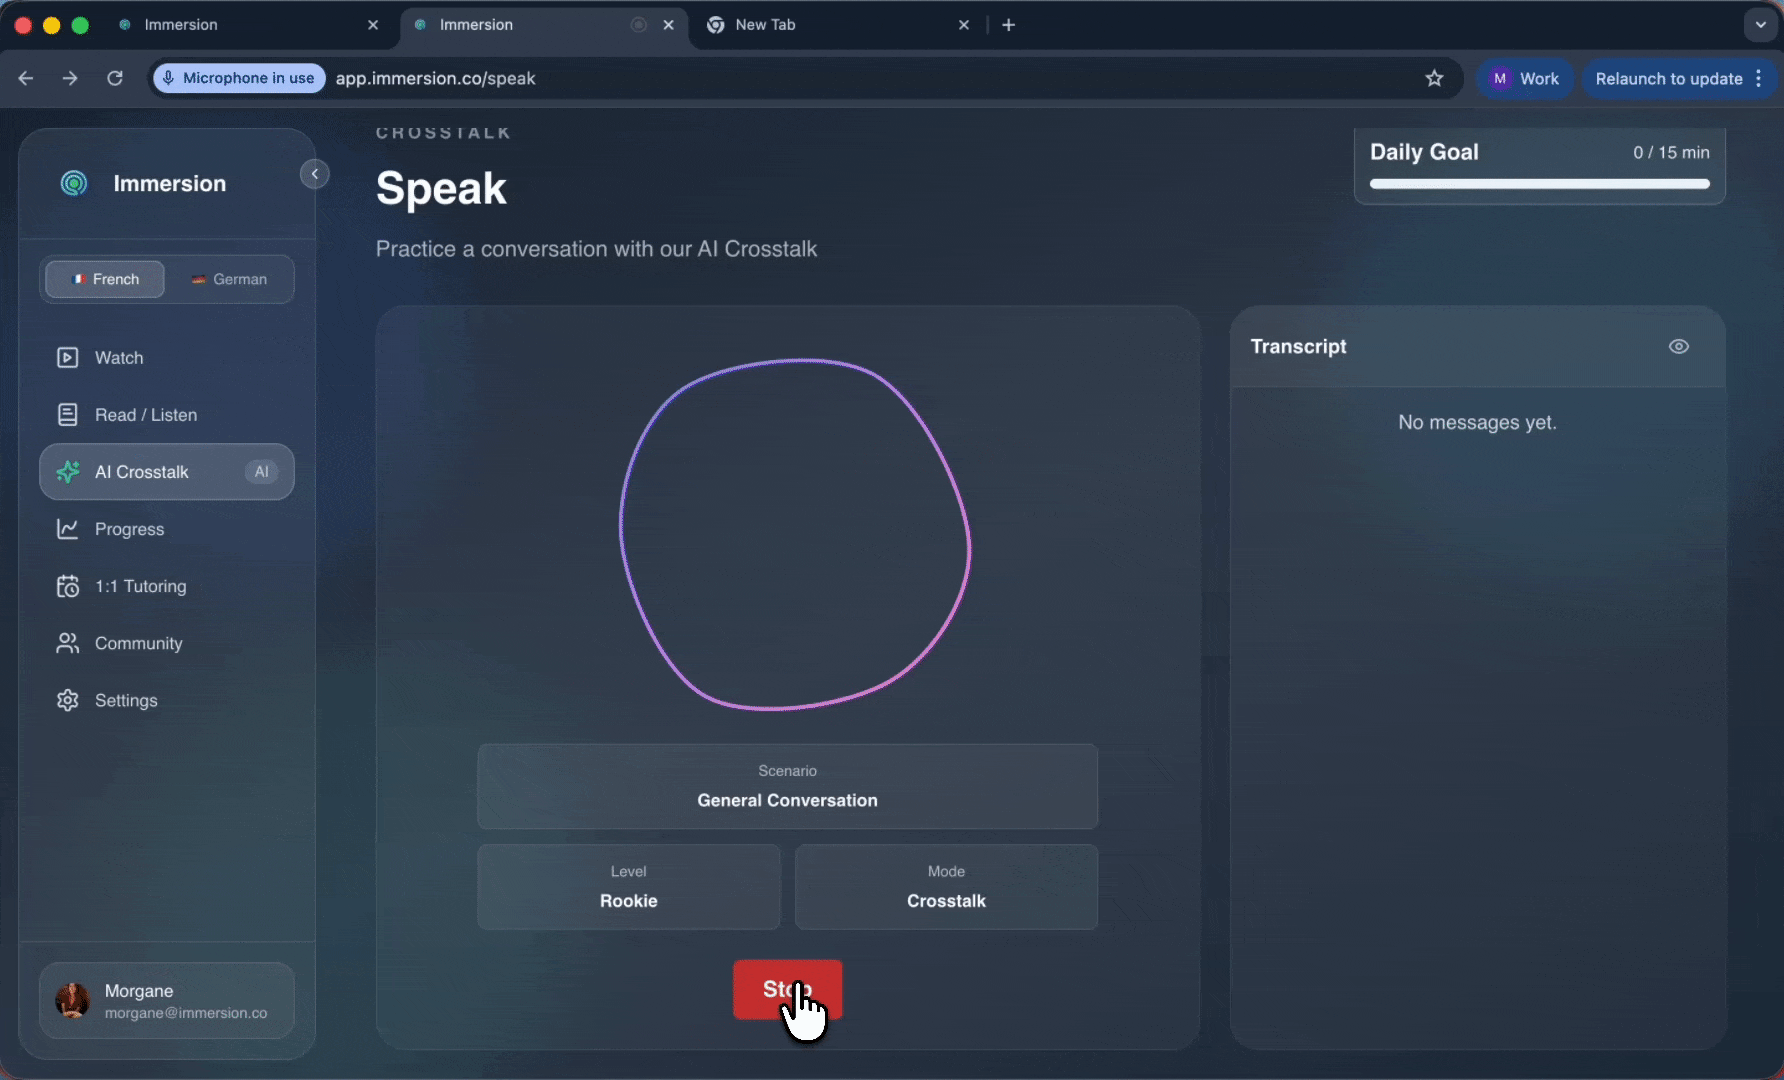The height and width of the screenshot is (1080, 1784).
Task: Select the Watch icon in the sidebar
Action: click(66, 357)
